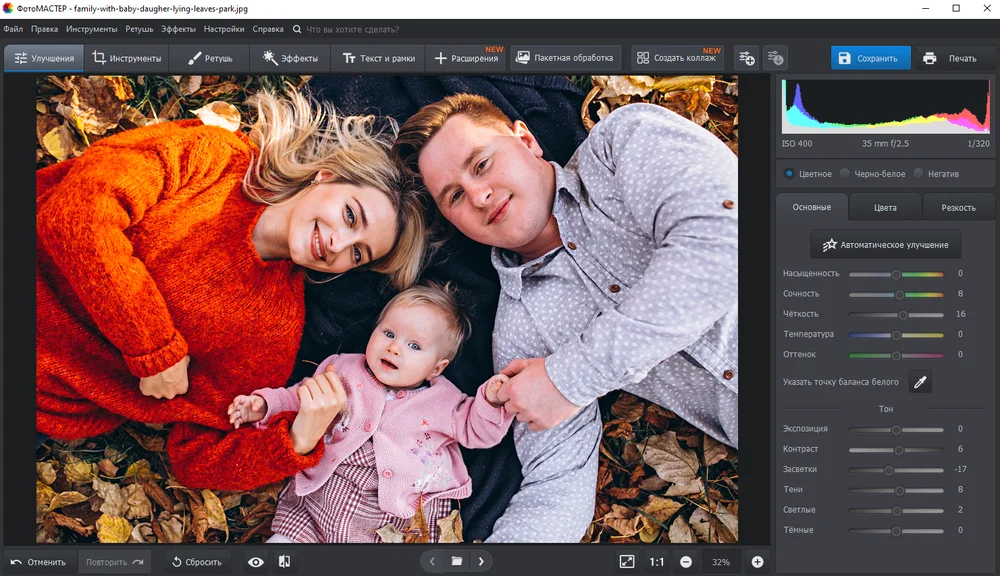Open the folder icon in the bottom navigator
Viewport: 1000px width, 576px height.
click(457, 562)
